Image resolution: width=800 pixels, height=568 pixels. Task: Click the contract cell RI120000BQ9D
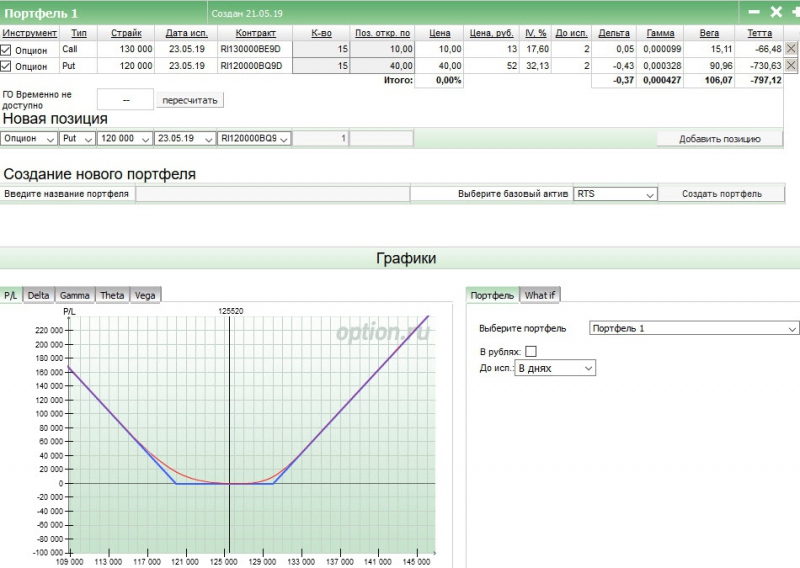[x=251, y=66]
